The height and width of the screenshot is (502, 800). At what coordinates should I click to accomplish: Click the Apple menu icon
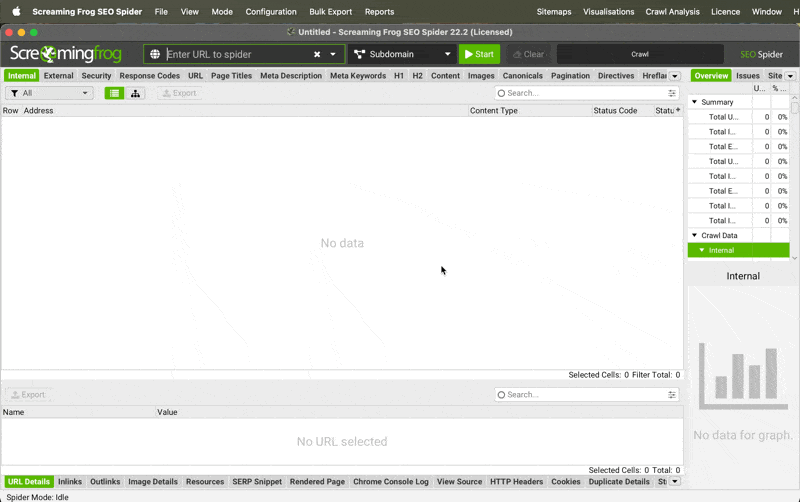16,12
